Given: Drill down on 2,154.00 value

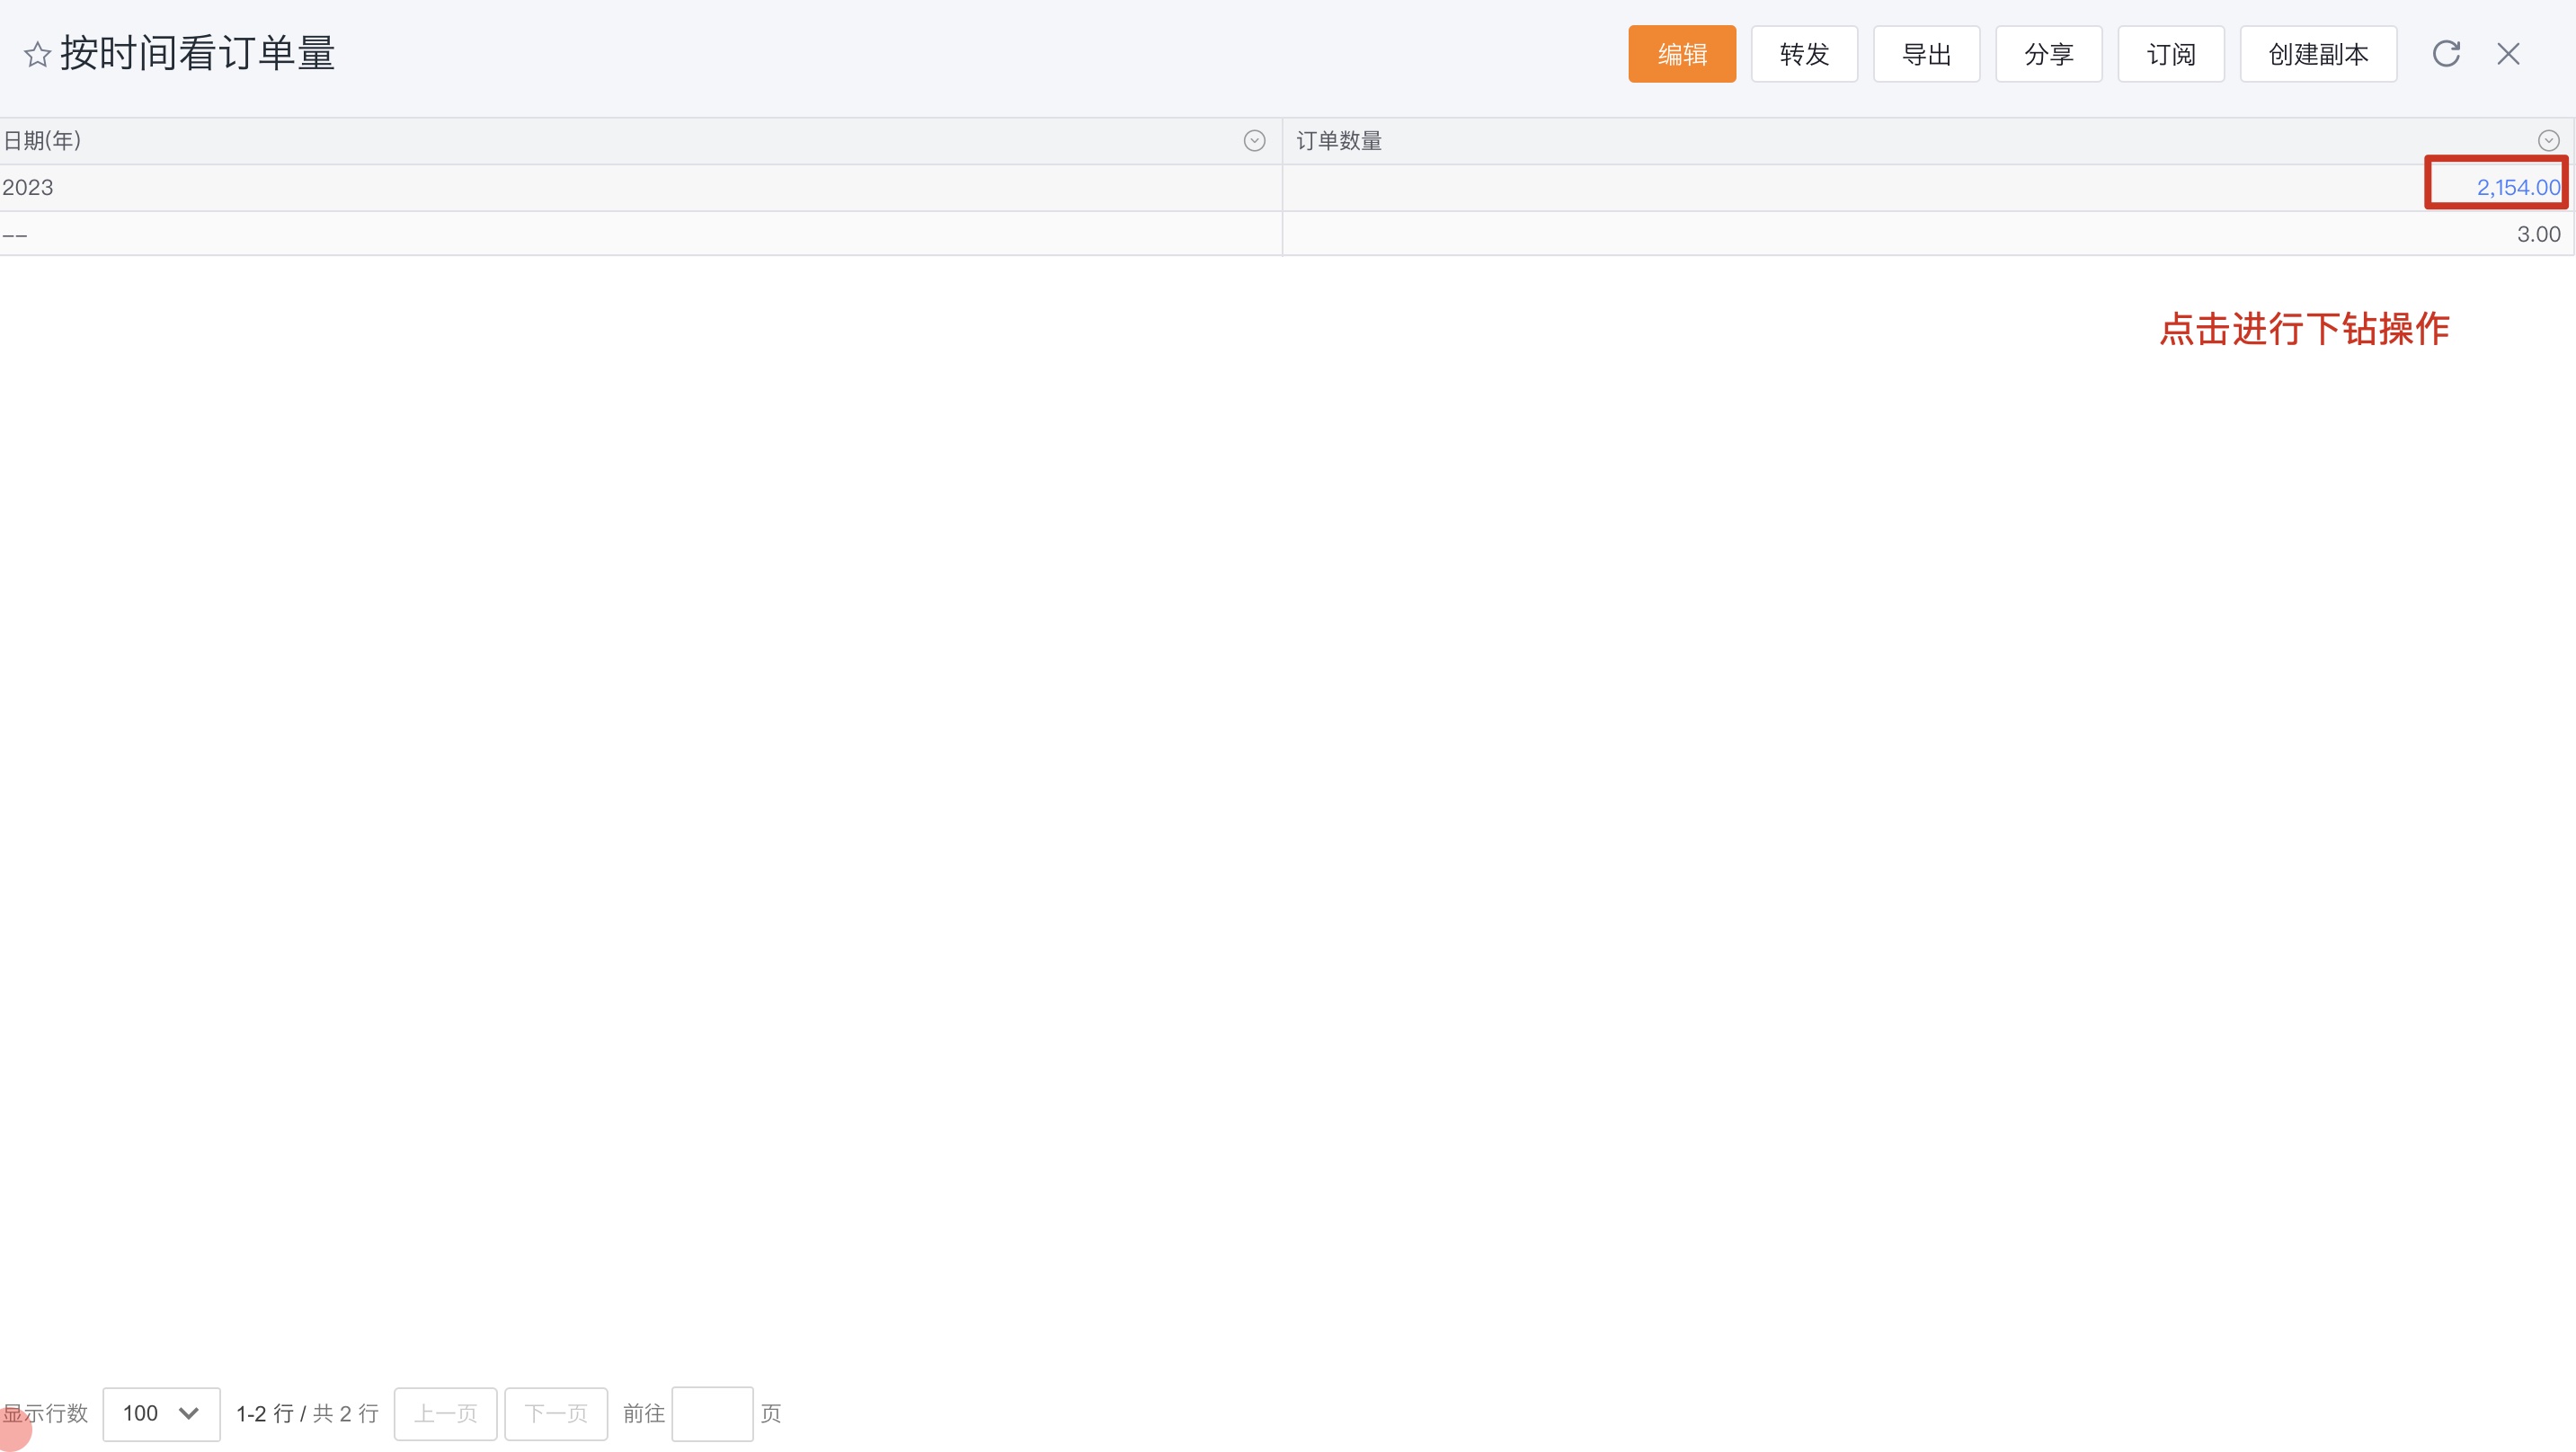Looking at the screenshot, I should pyautogui.click(x=2518, y=187).
